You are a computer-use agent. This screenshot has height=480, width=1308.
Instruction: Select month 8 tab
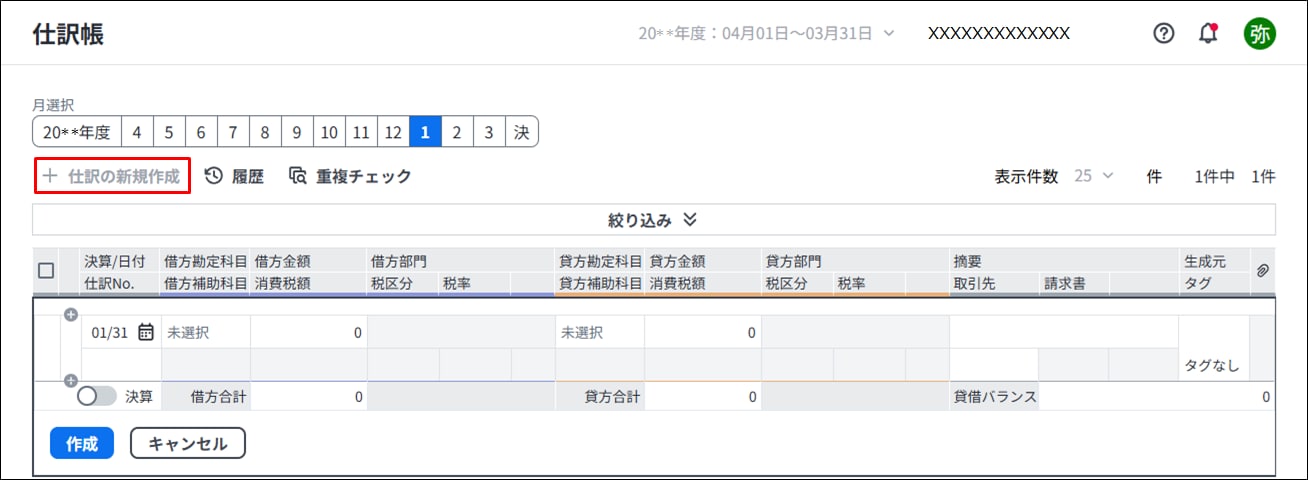(265, 132)
